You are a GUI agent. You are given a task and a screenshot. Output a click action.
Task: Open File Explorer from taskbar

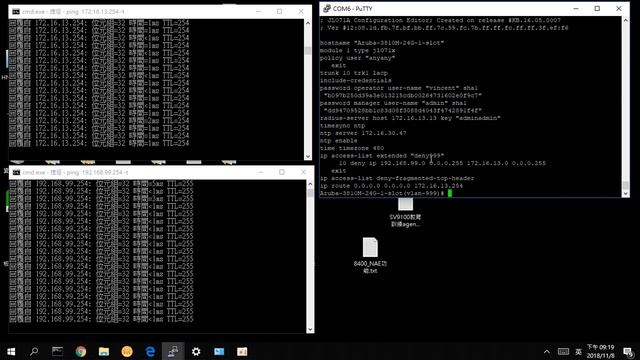[104, 351]
